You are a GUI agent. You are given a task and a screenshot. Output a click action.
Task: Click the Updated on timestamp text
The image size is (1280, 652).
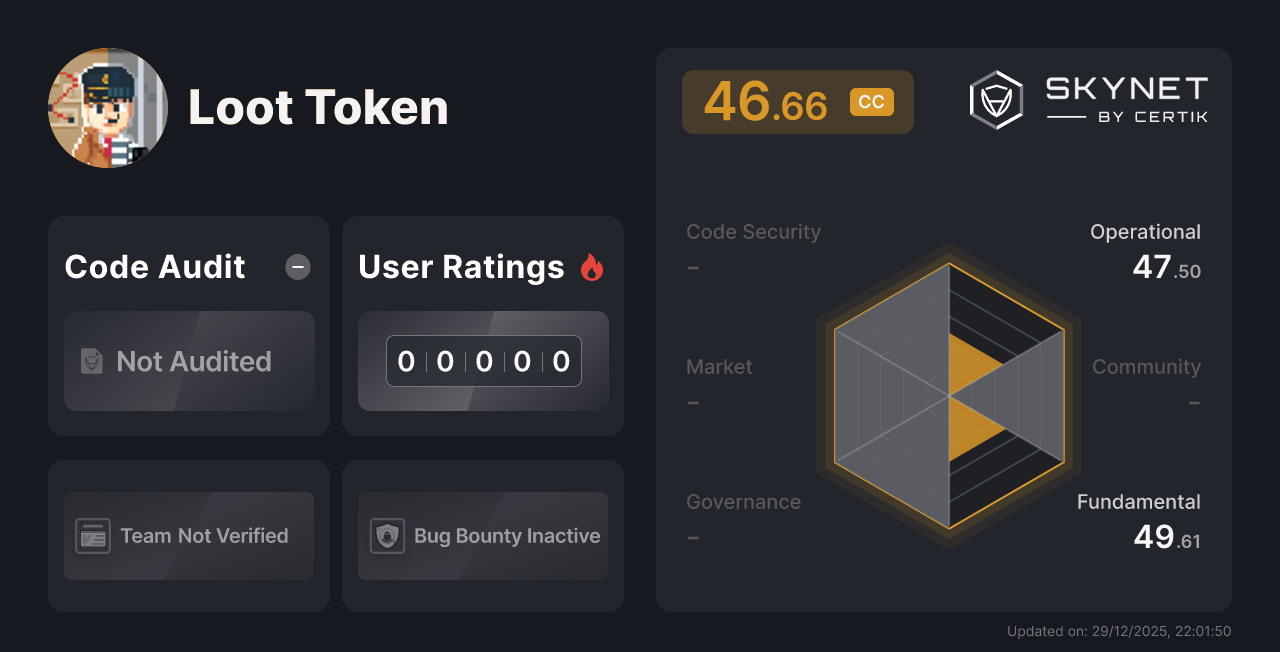(x=1120, y=631)
